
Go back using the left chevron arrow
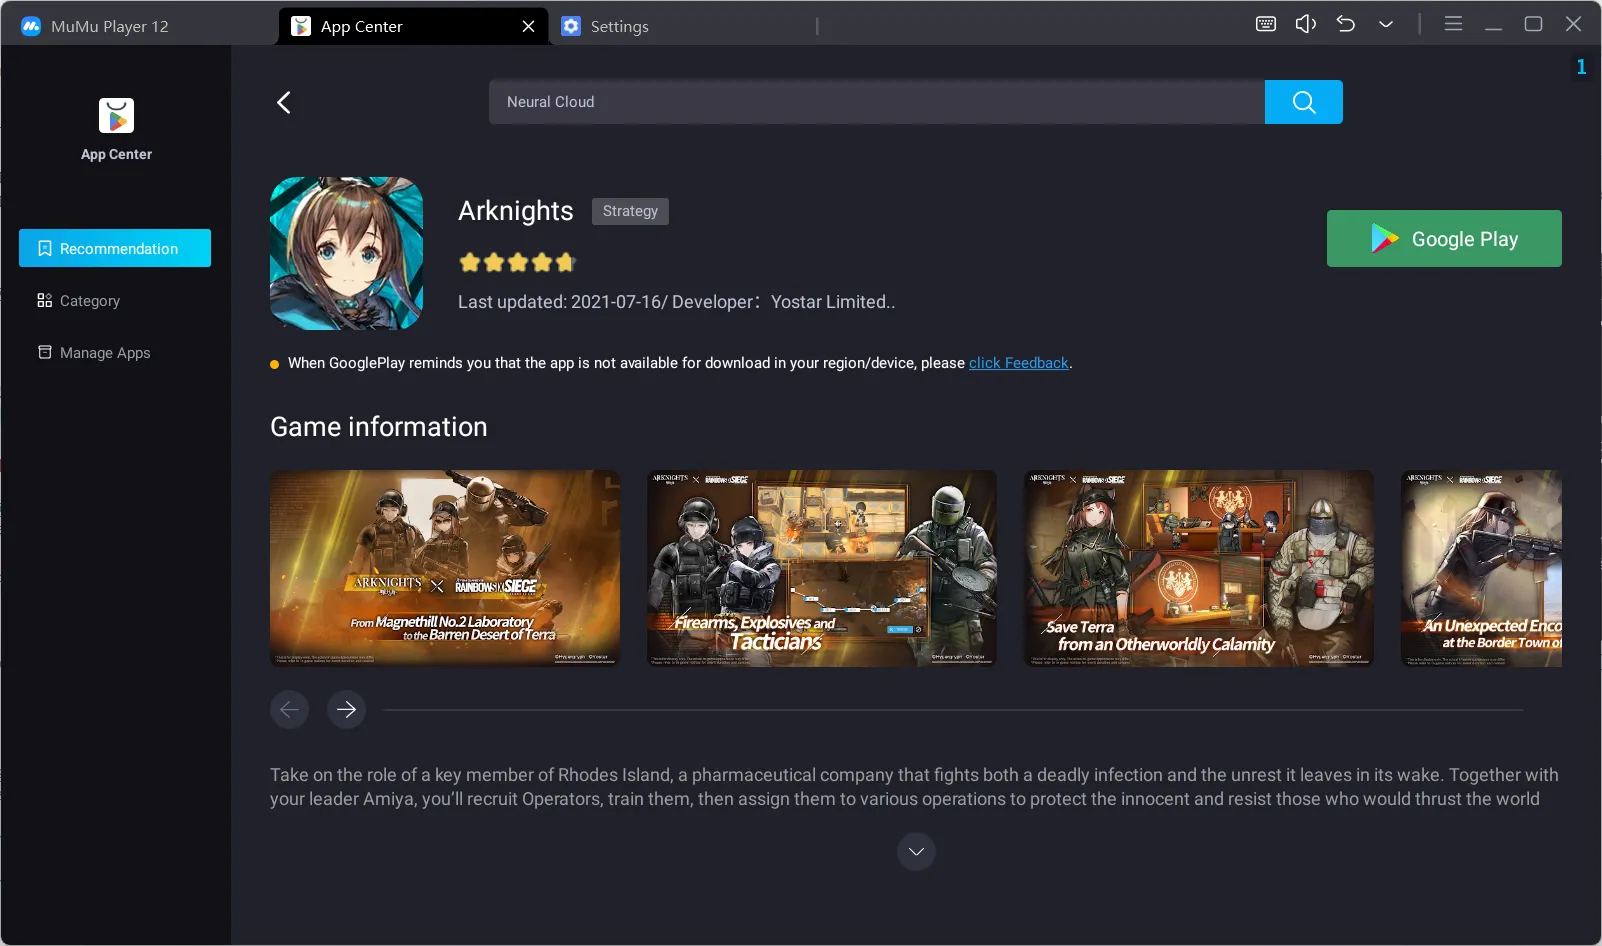284,103
